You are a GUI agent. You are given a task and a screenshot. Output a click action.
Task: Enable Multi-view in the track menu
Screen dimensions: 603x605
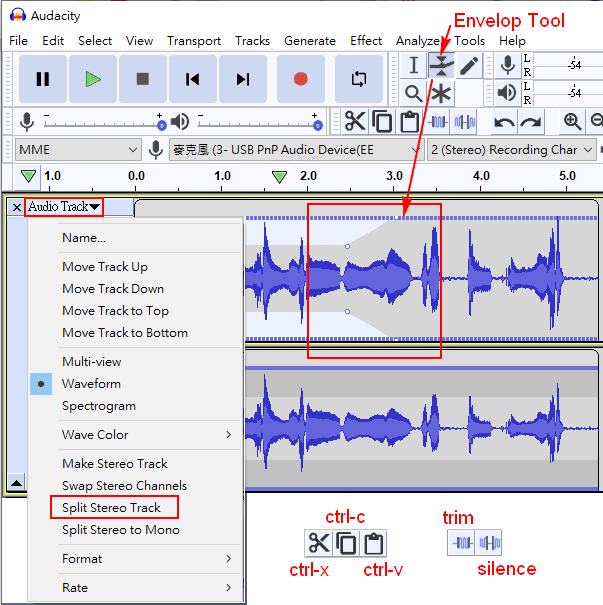pyautogui.click(x=92, y=362)
